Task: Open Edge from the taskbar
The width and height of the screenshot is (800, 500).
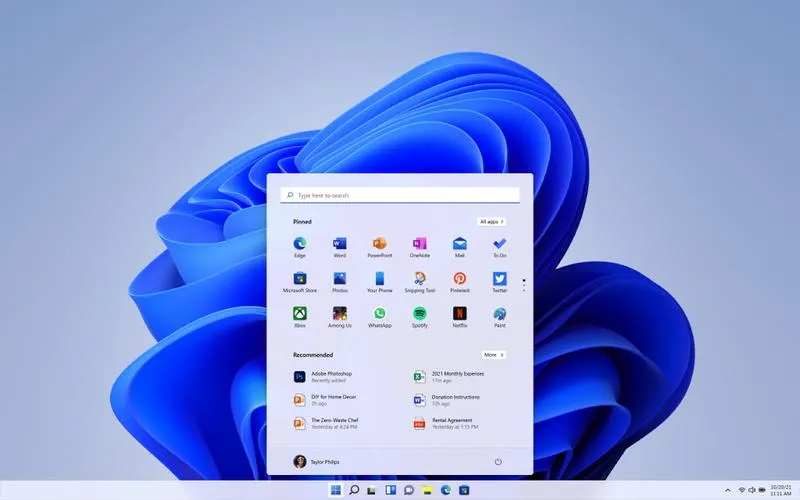Action: click(445, 490)
